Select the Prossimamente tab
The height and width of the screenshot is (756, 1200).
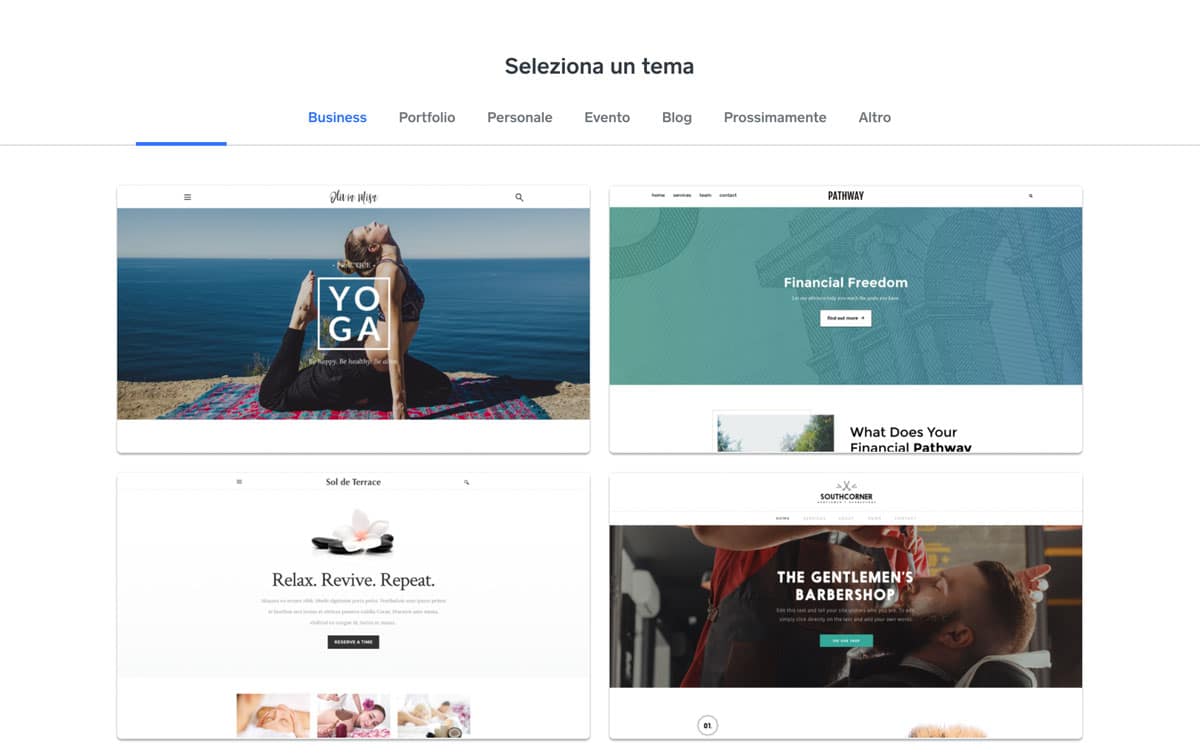coord(775,117)
